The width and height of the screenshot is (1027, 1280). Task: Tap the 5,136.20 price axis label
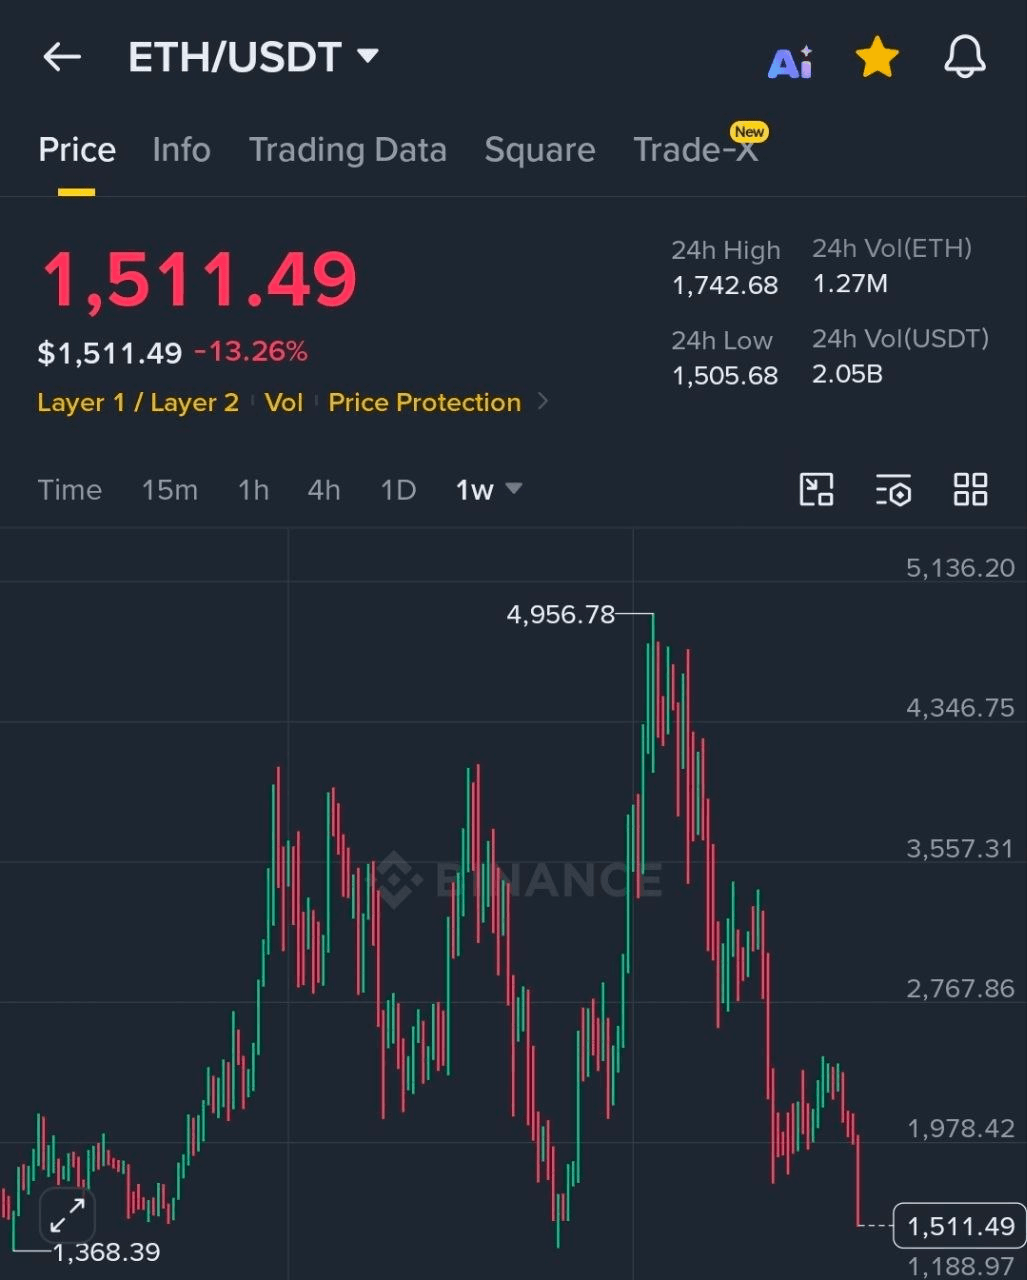point(960,568)
